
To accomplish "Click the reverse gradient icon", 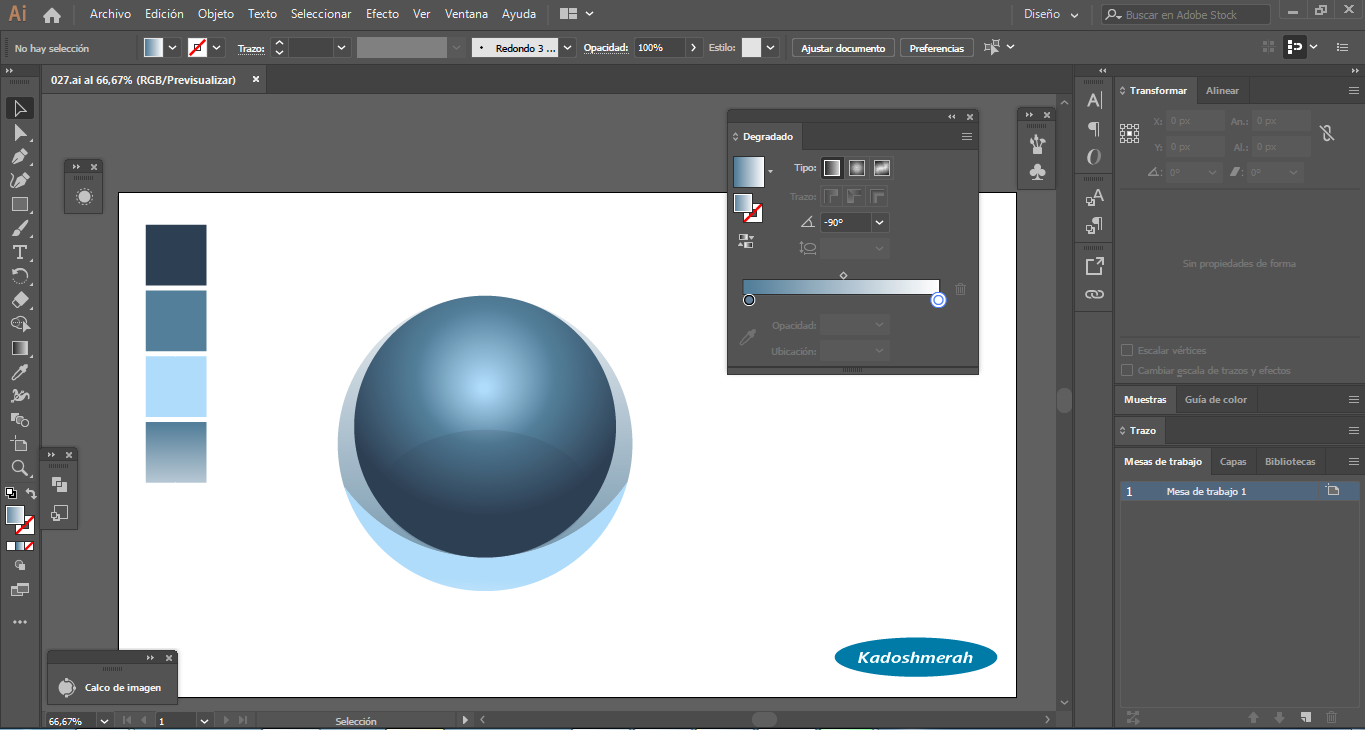I will coord(746,241).
